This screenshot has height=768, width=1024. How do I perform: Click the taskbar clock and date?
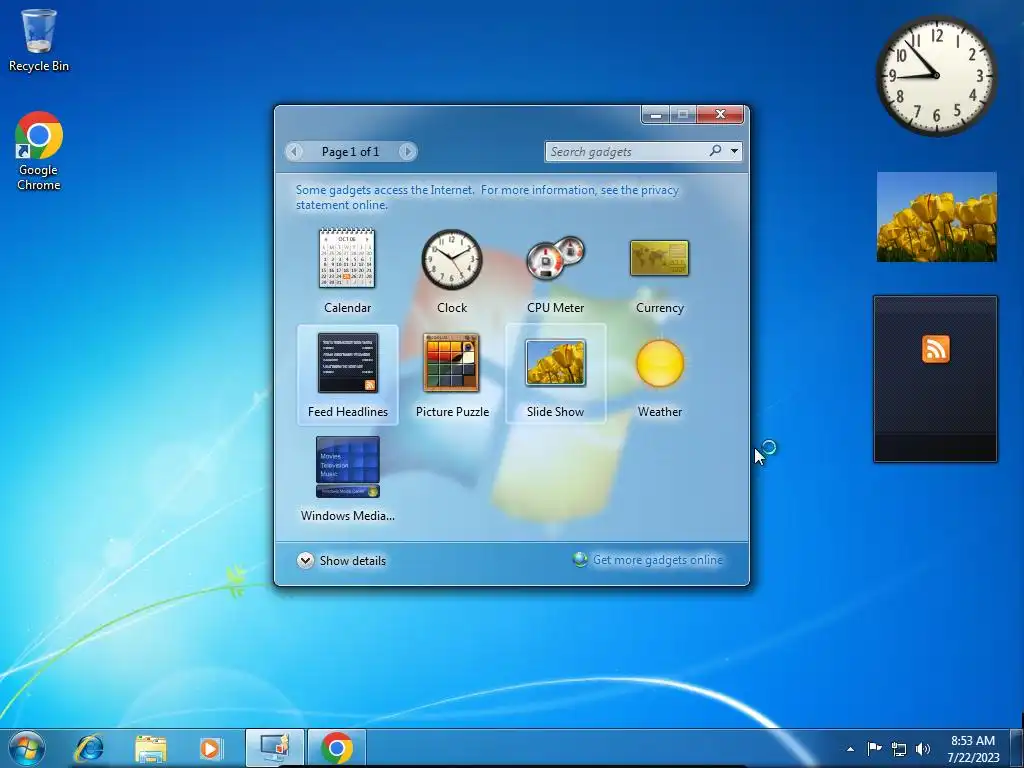(973, 748)
